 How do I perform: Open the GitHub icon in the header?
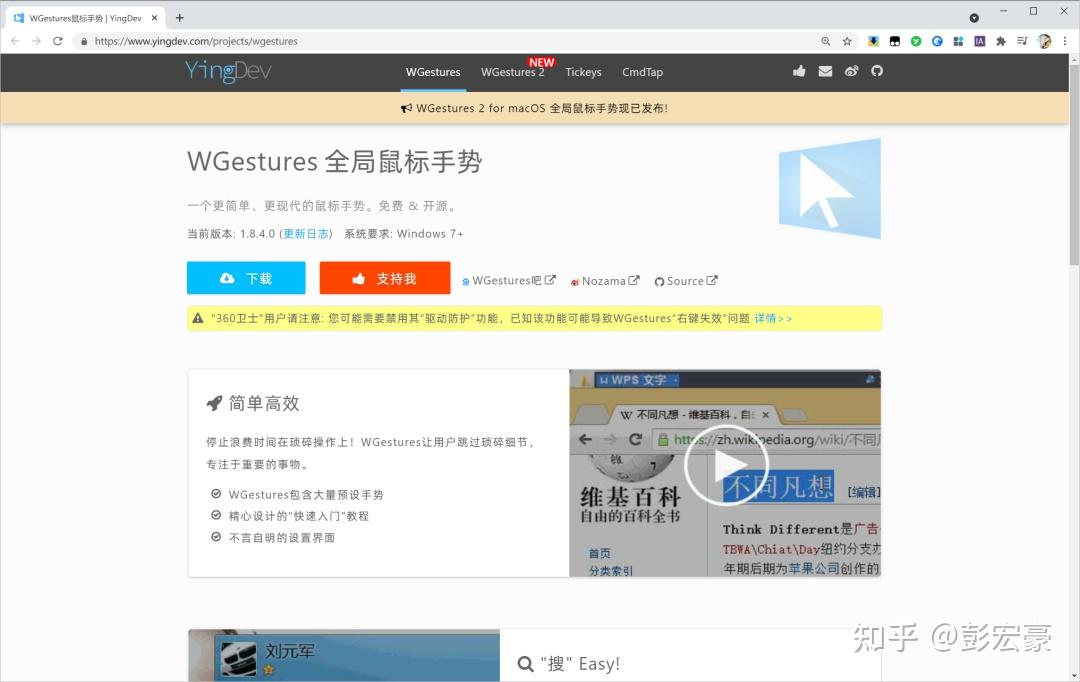pyautogui.click(x=876, y=71)
